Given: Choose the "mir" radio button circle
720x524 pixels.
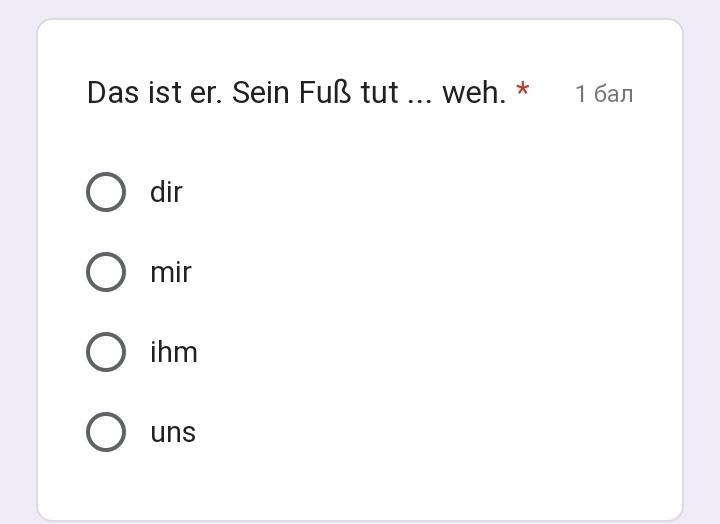Looking at the screenshot, I should (106, 272).
